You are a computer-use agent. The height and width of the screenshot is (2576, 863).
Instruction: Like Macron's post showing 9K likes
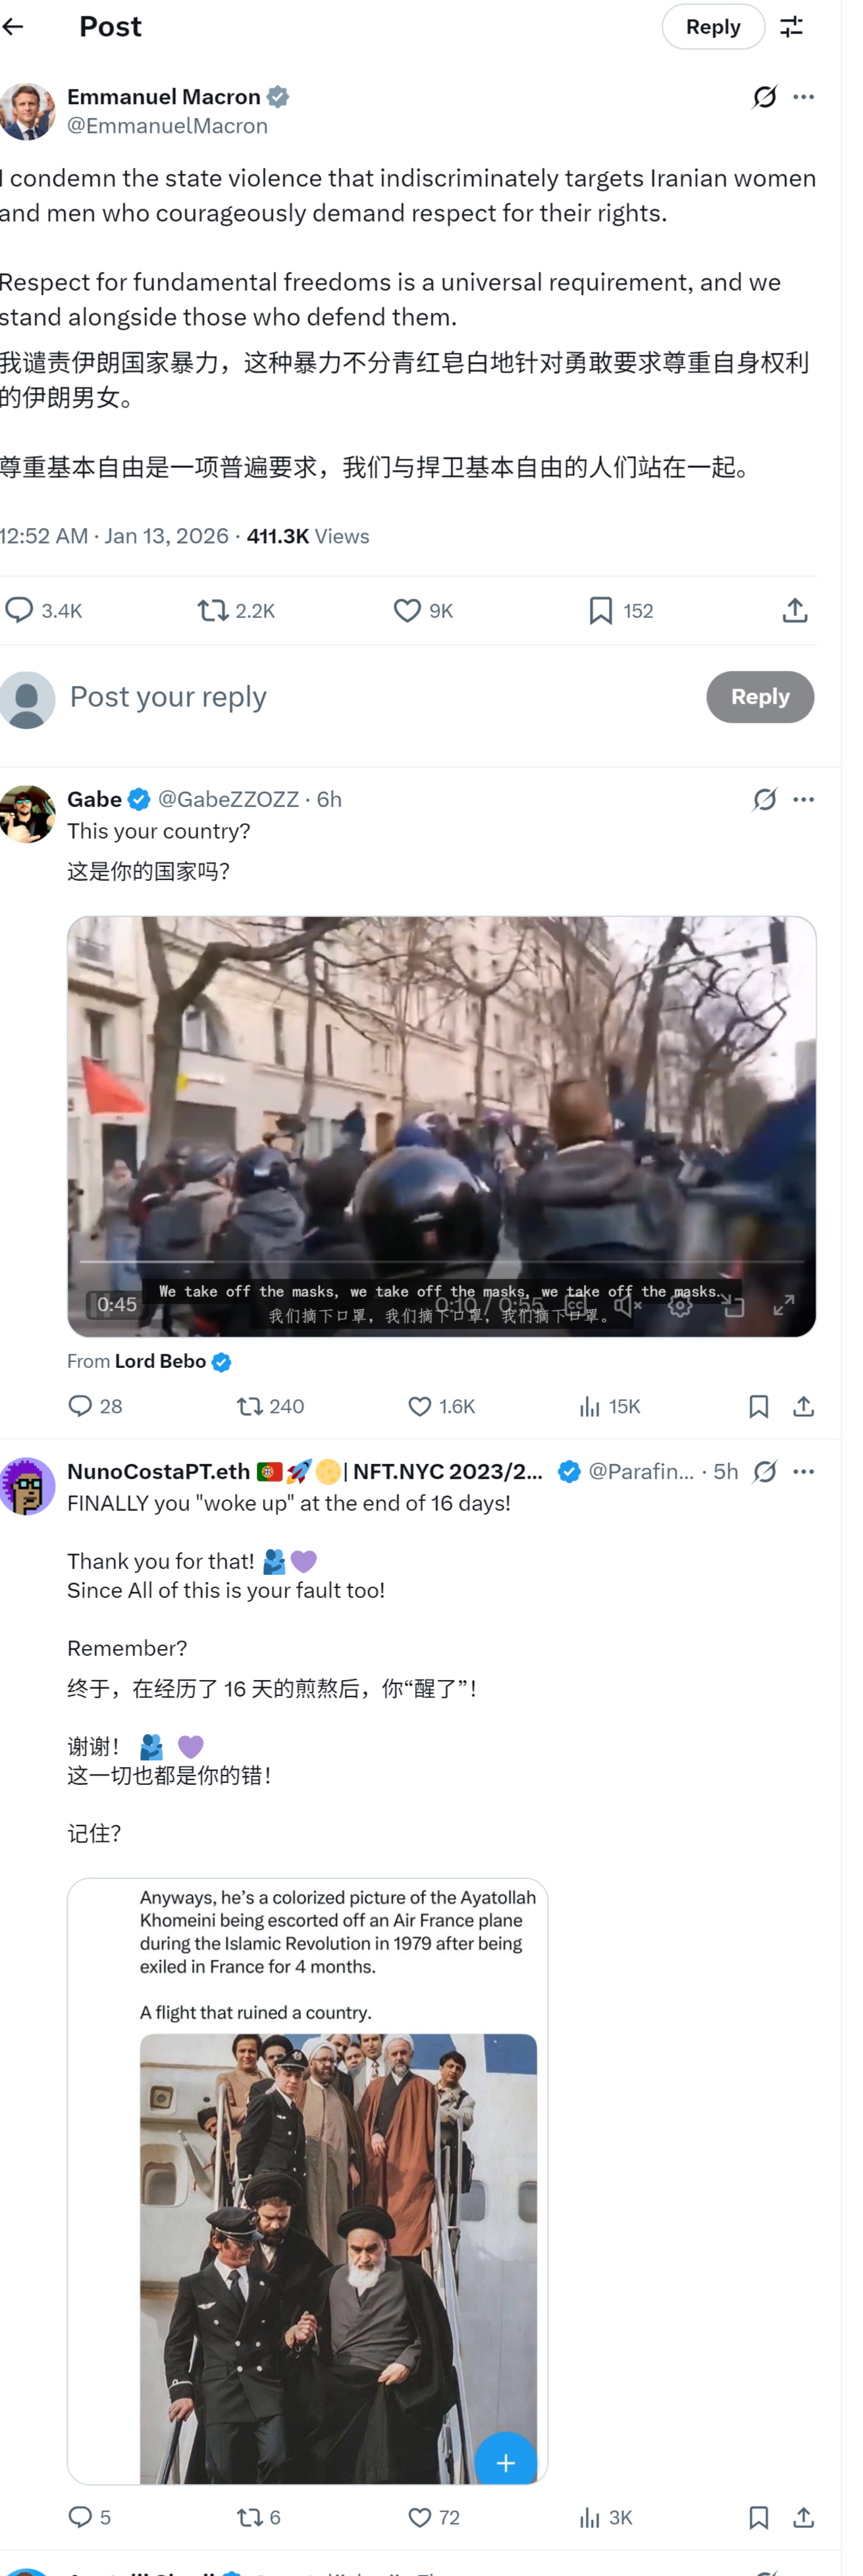click(x=423, y=610)
